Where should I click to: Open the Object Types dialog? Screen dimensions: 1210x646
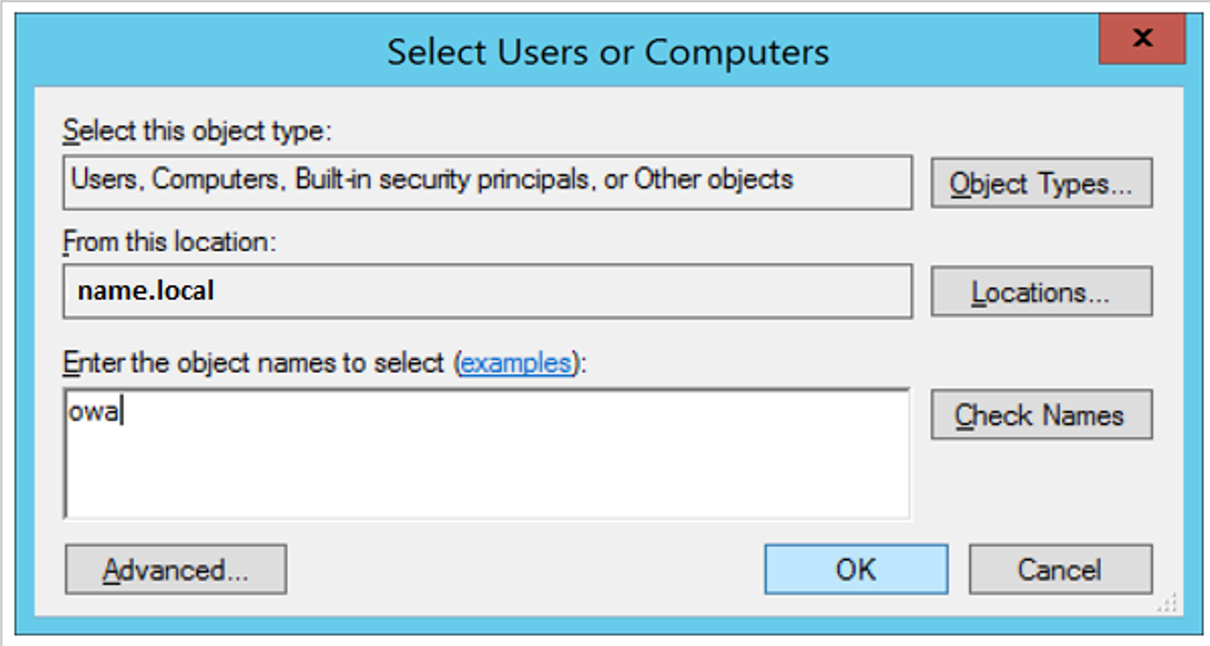(x=1041, y=183)
